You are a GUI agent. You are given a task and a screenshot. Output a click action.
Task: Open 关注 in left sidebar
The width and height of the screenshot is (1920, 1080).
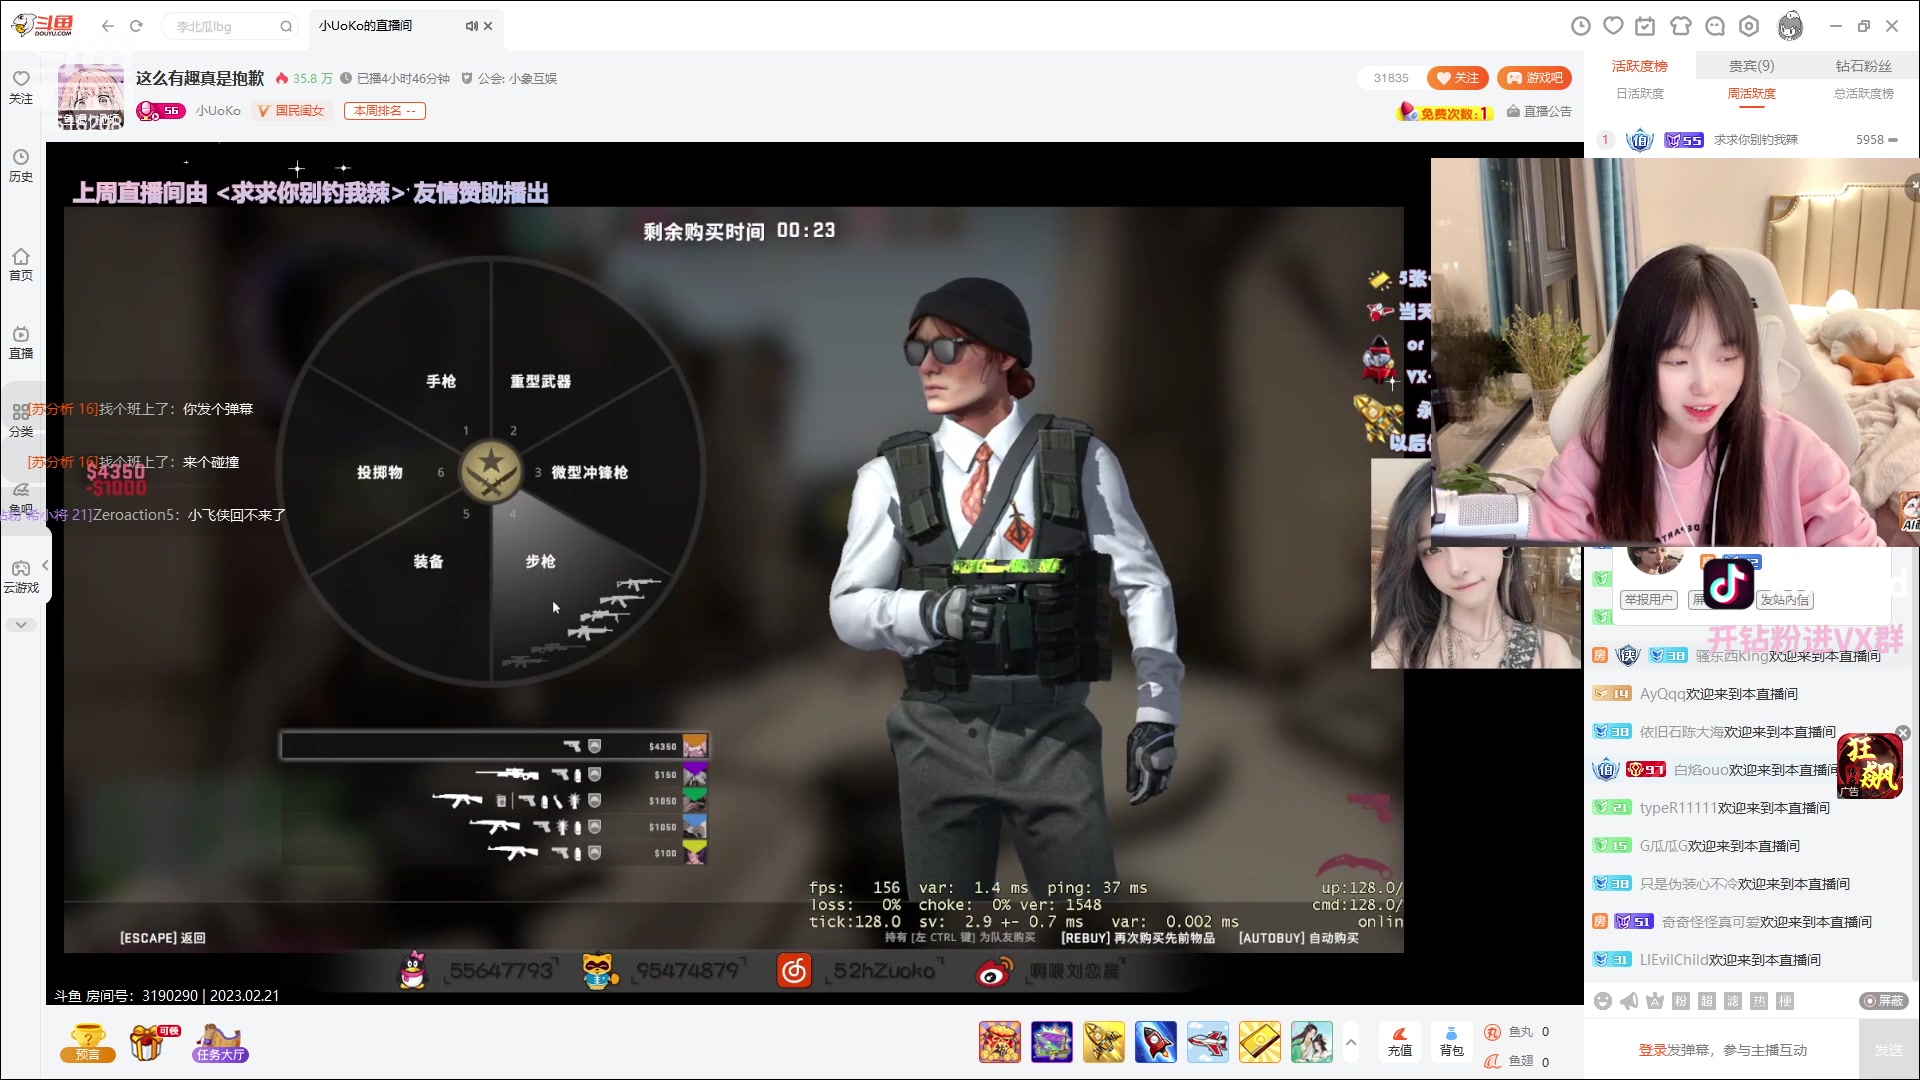click(x=21, y=87)
